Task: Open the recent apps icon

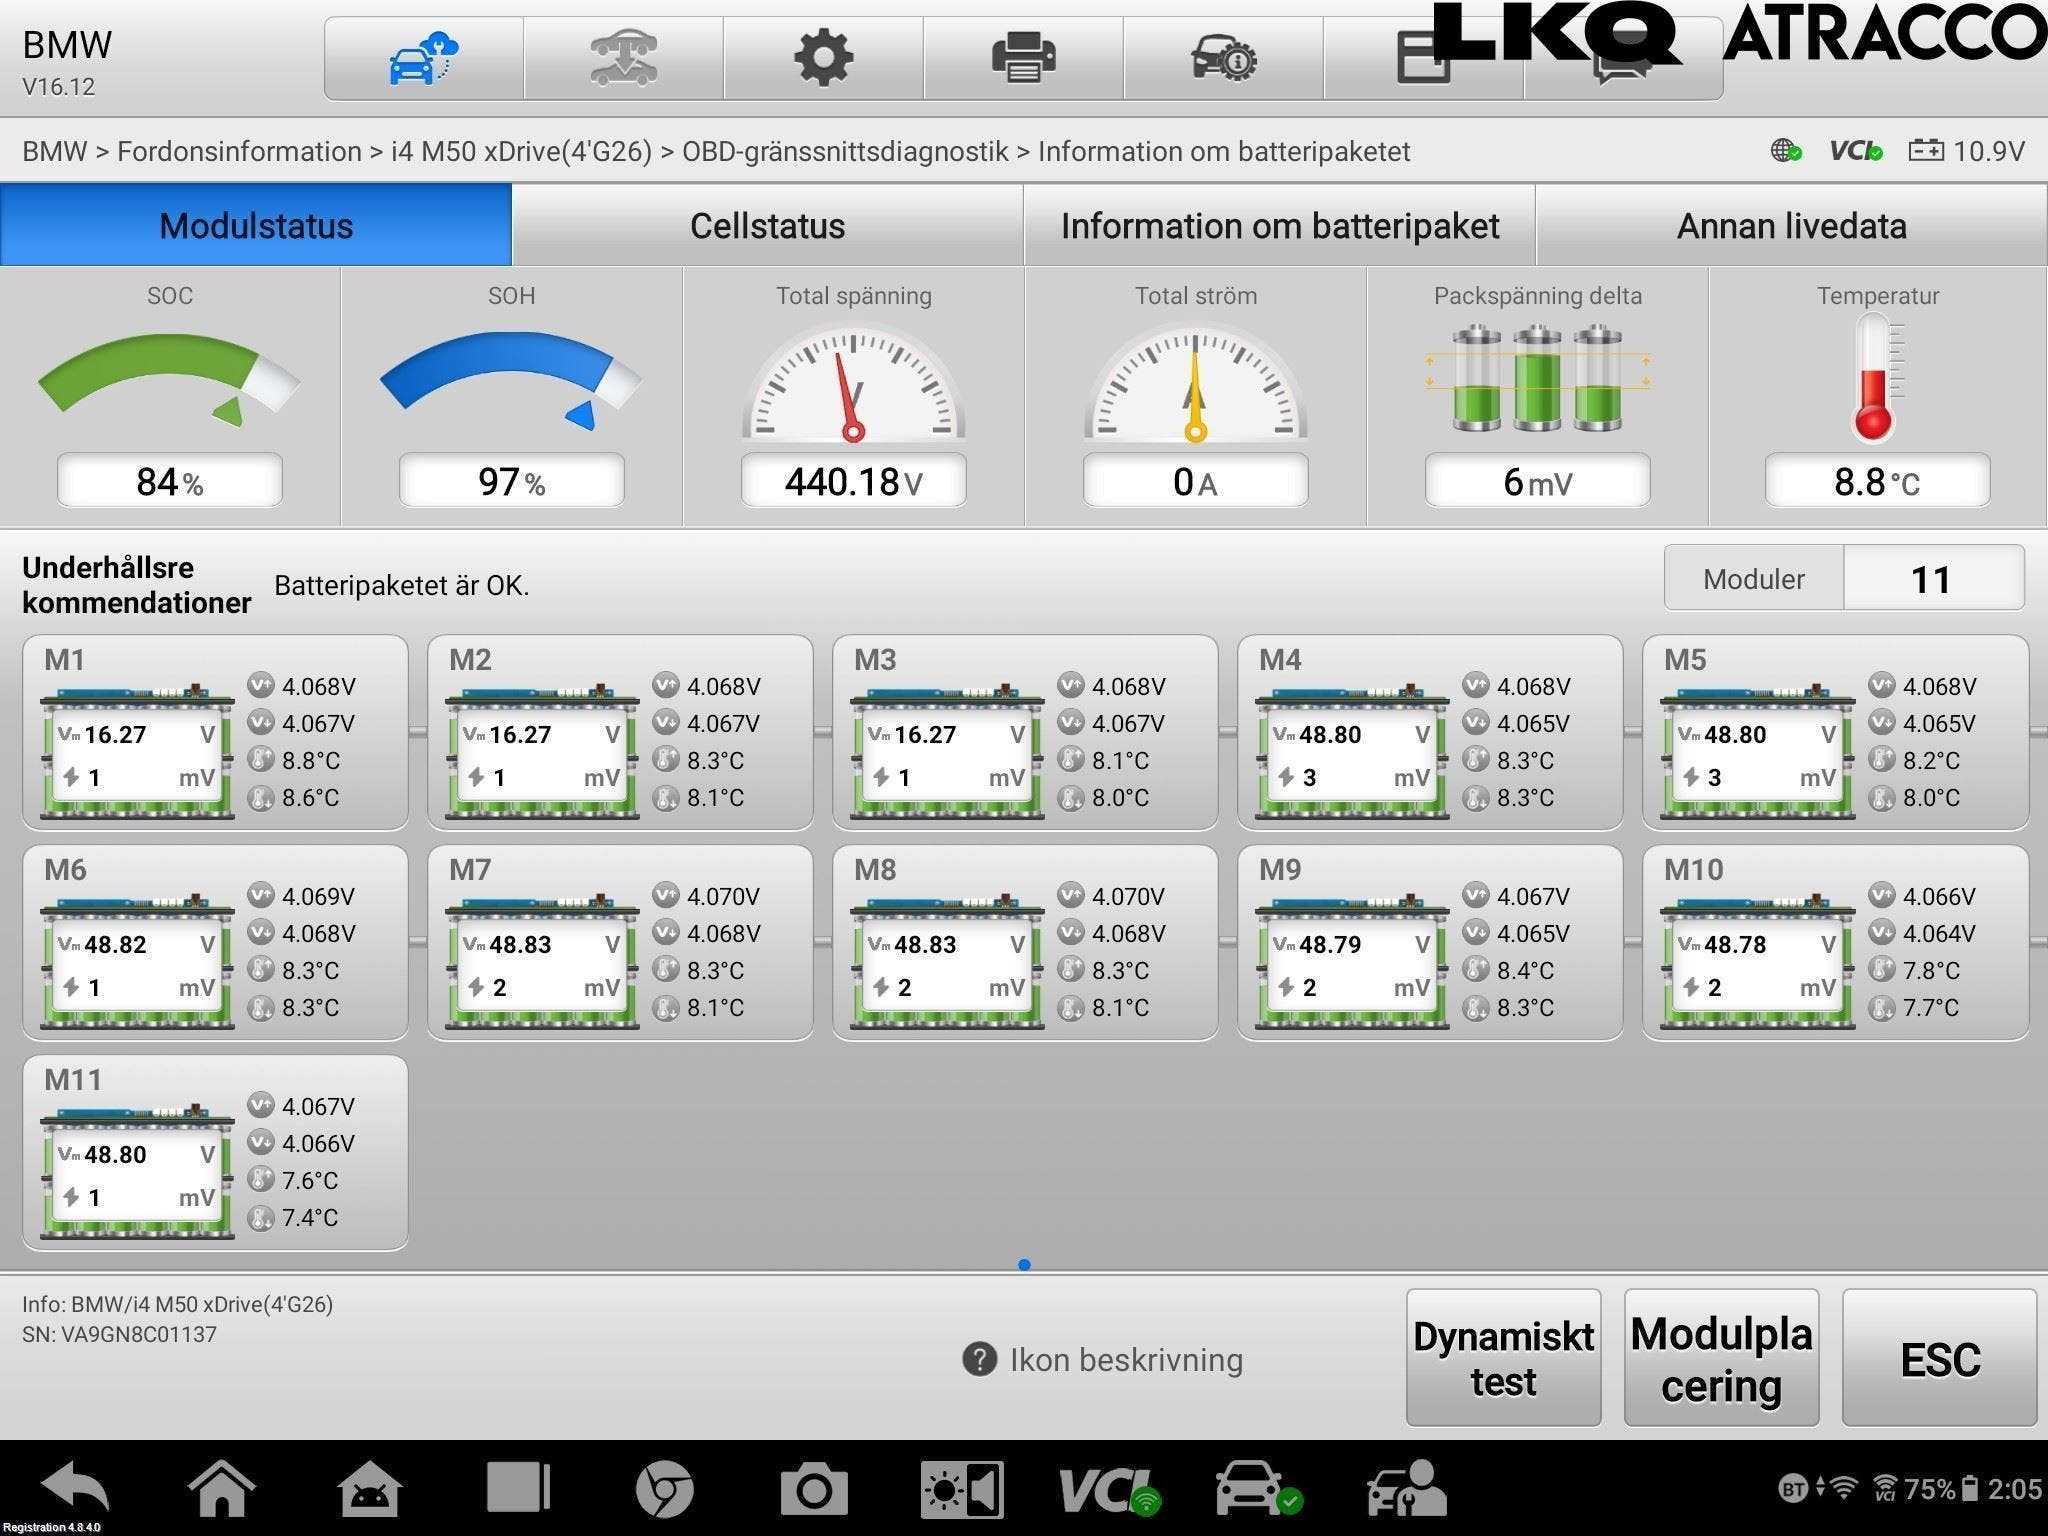Action: click(x=518, y=1488)
